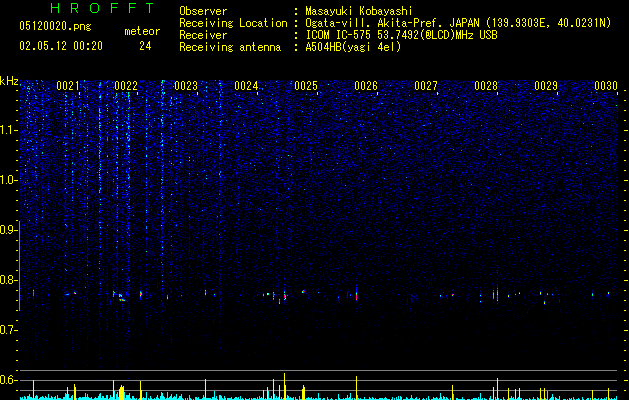Click the Receiving Location label
The height and width of the screenshot is (400, 629).
point(233,23)
